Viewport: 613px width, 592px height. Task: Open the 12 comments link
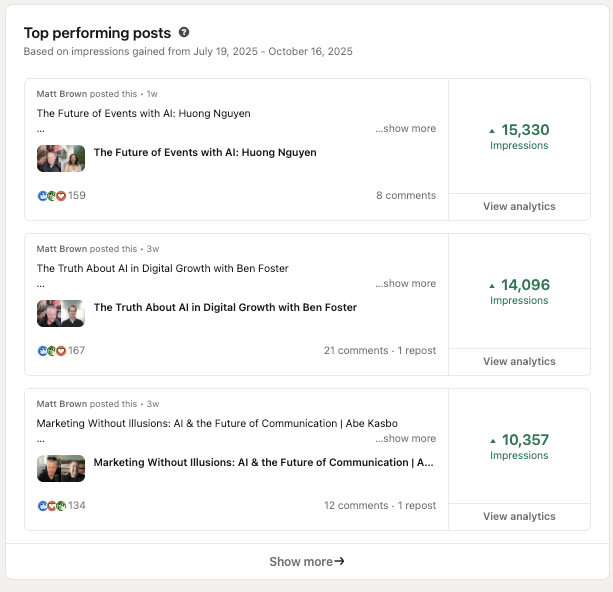(x=356, y=506)
